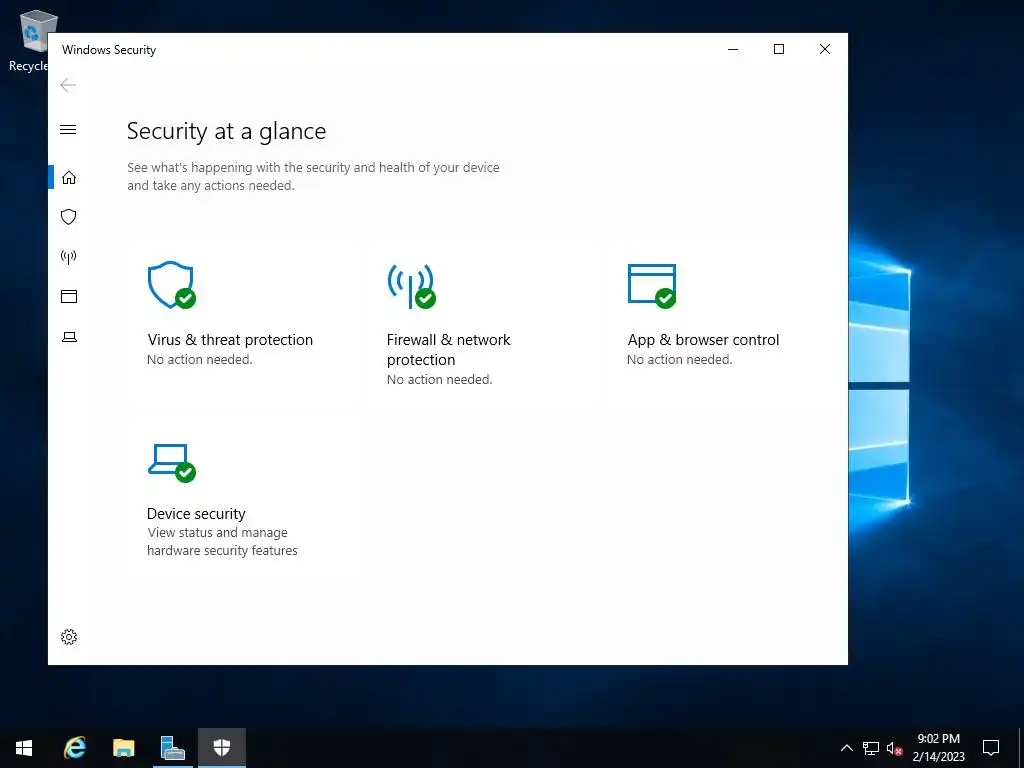The width and height of the screenshot is (1024, 768).
Task: Click the App & browser control window tile icon
Action: pyautogui.click(x=652, y=285)
